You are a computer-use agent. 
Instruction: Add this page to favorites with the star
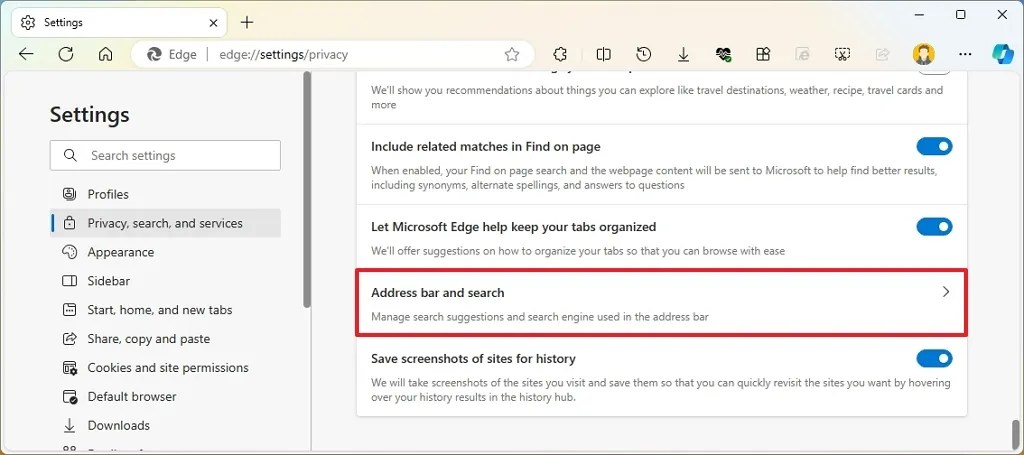click(x=512, y=55)
